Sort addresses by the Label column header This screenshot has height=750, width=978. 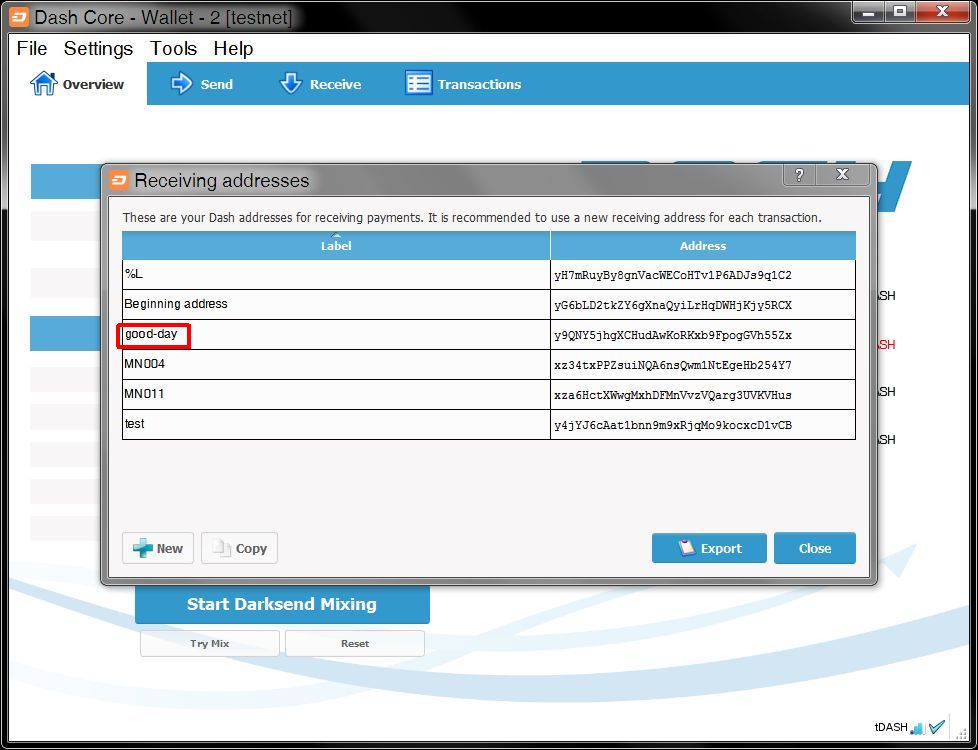336,246
